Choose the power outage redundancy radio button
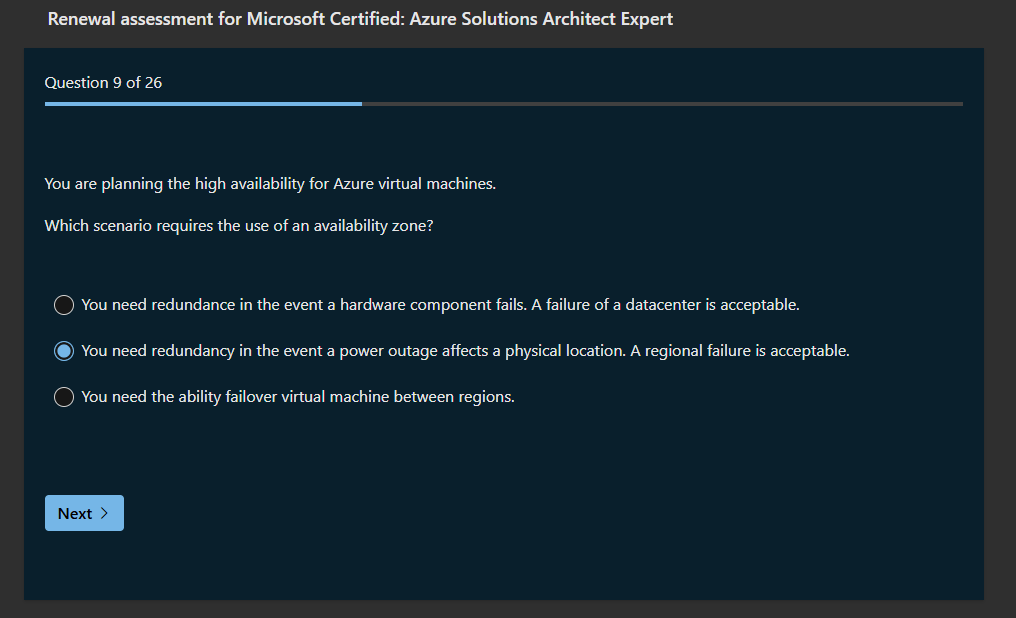1016x618 pixels. pyautogui.click(x=64, y=351)
